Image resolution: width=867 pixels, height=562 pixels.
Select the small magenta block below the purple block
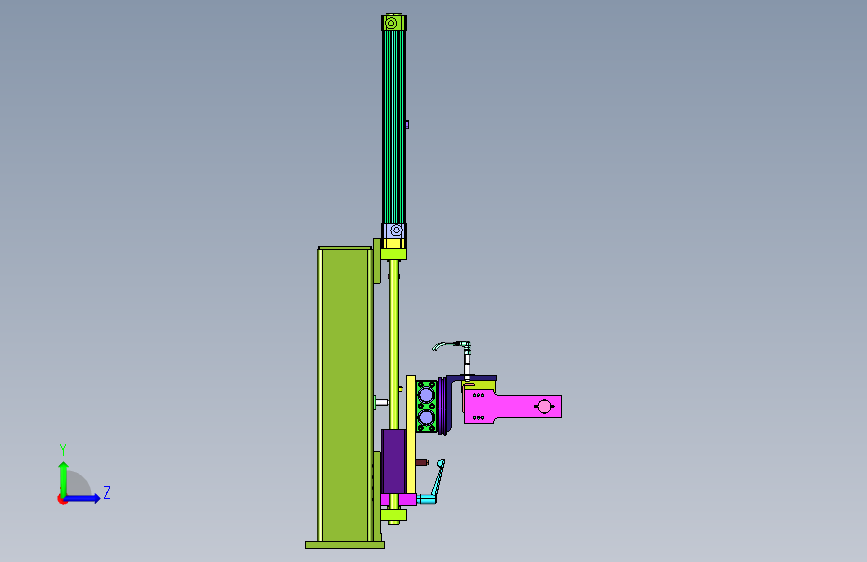point(399,500)
